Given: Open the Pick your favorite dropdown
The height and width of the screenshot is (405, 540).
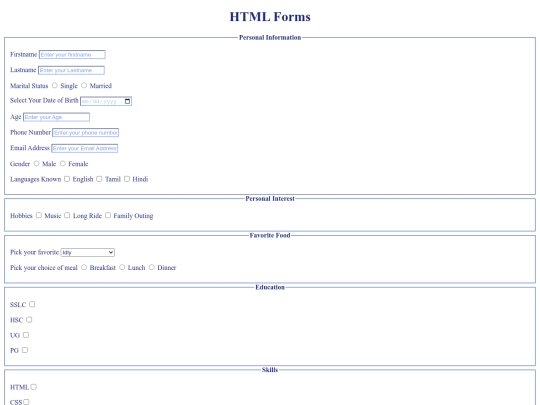Looking at the screenshot, I should coord(87,252).
